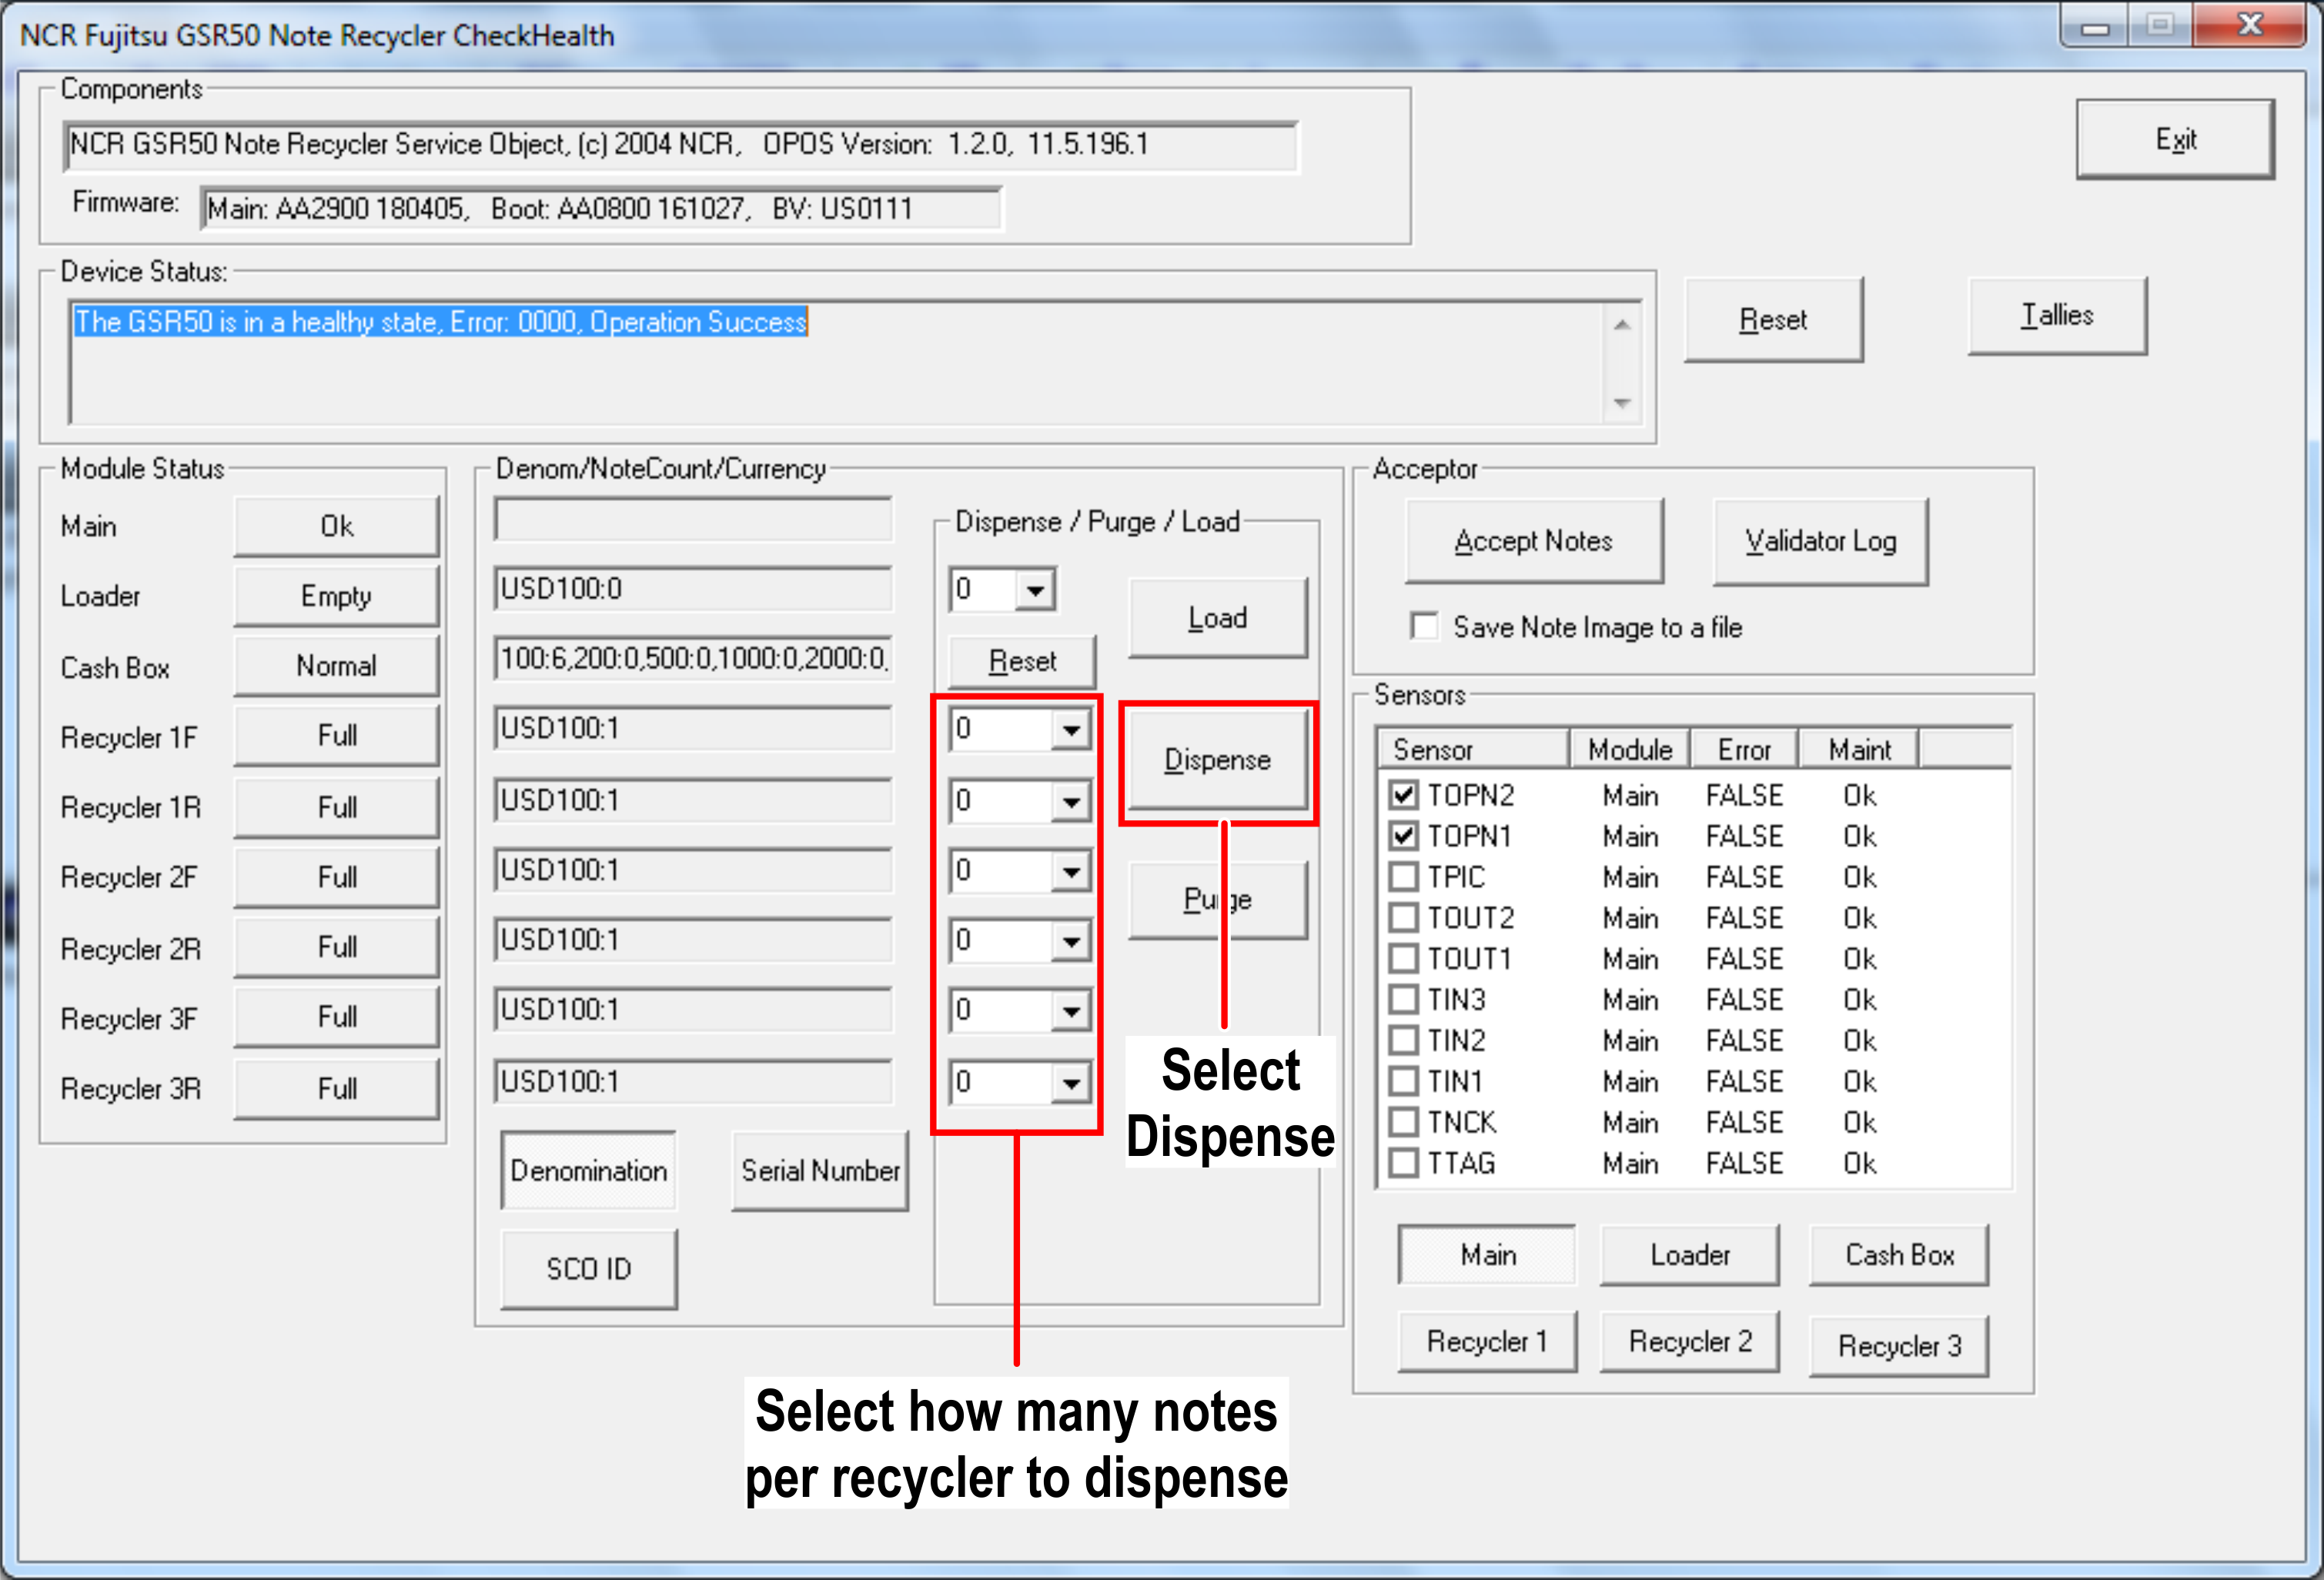Click the Serial Number button
The width and height of the screenshot is (2324, 1580).
(x=820, y=1170)
